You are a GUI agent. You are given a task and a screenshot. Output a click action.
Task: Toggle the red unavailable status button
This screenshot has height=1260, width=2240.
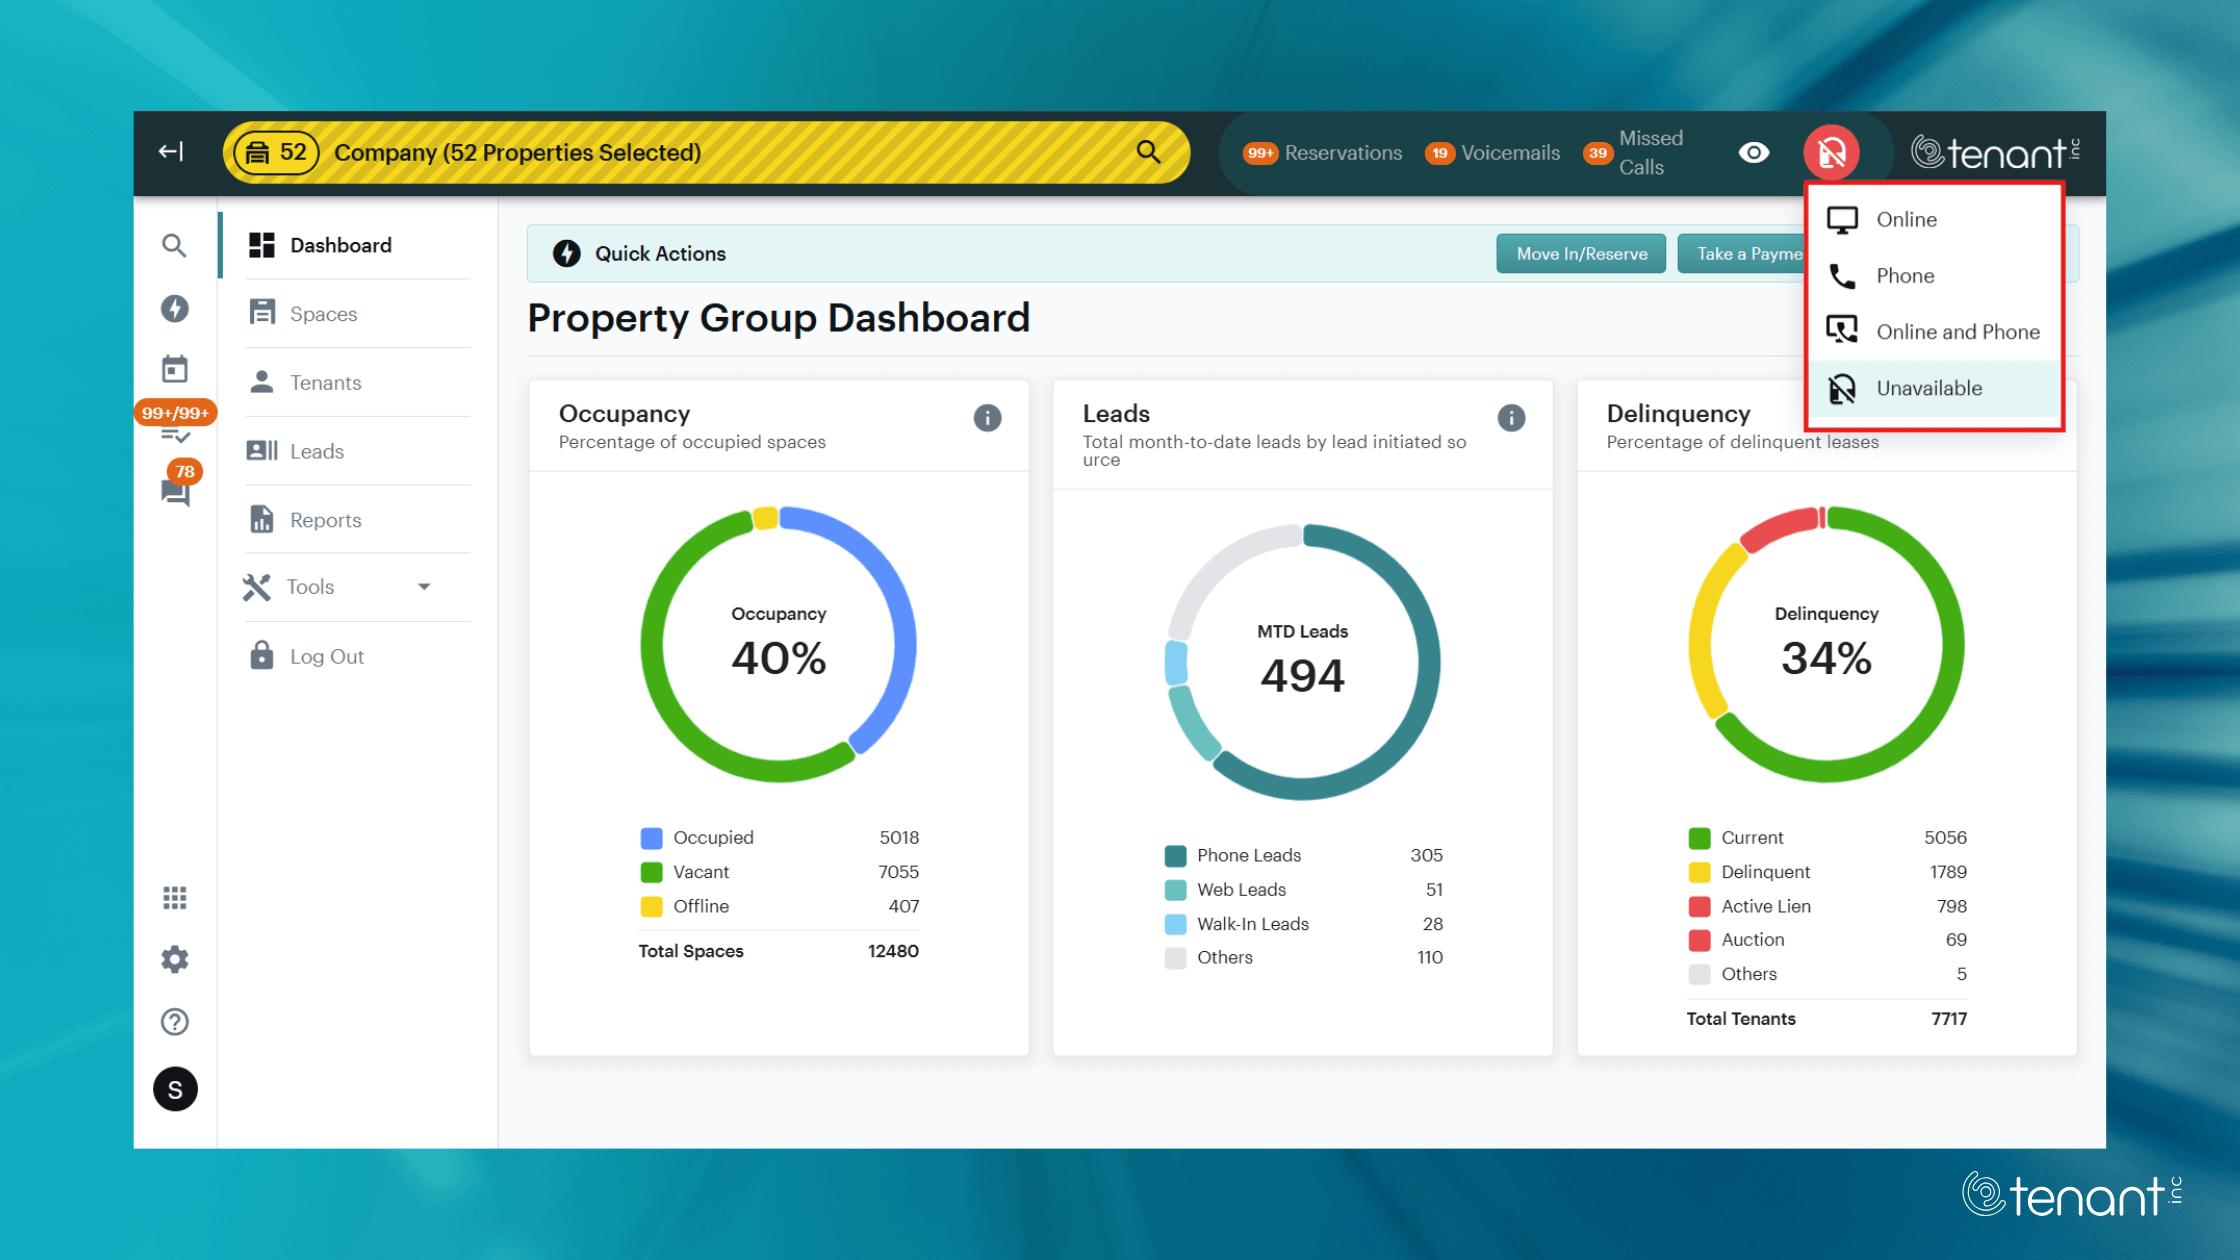pos(1831,153)
